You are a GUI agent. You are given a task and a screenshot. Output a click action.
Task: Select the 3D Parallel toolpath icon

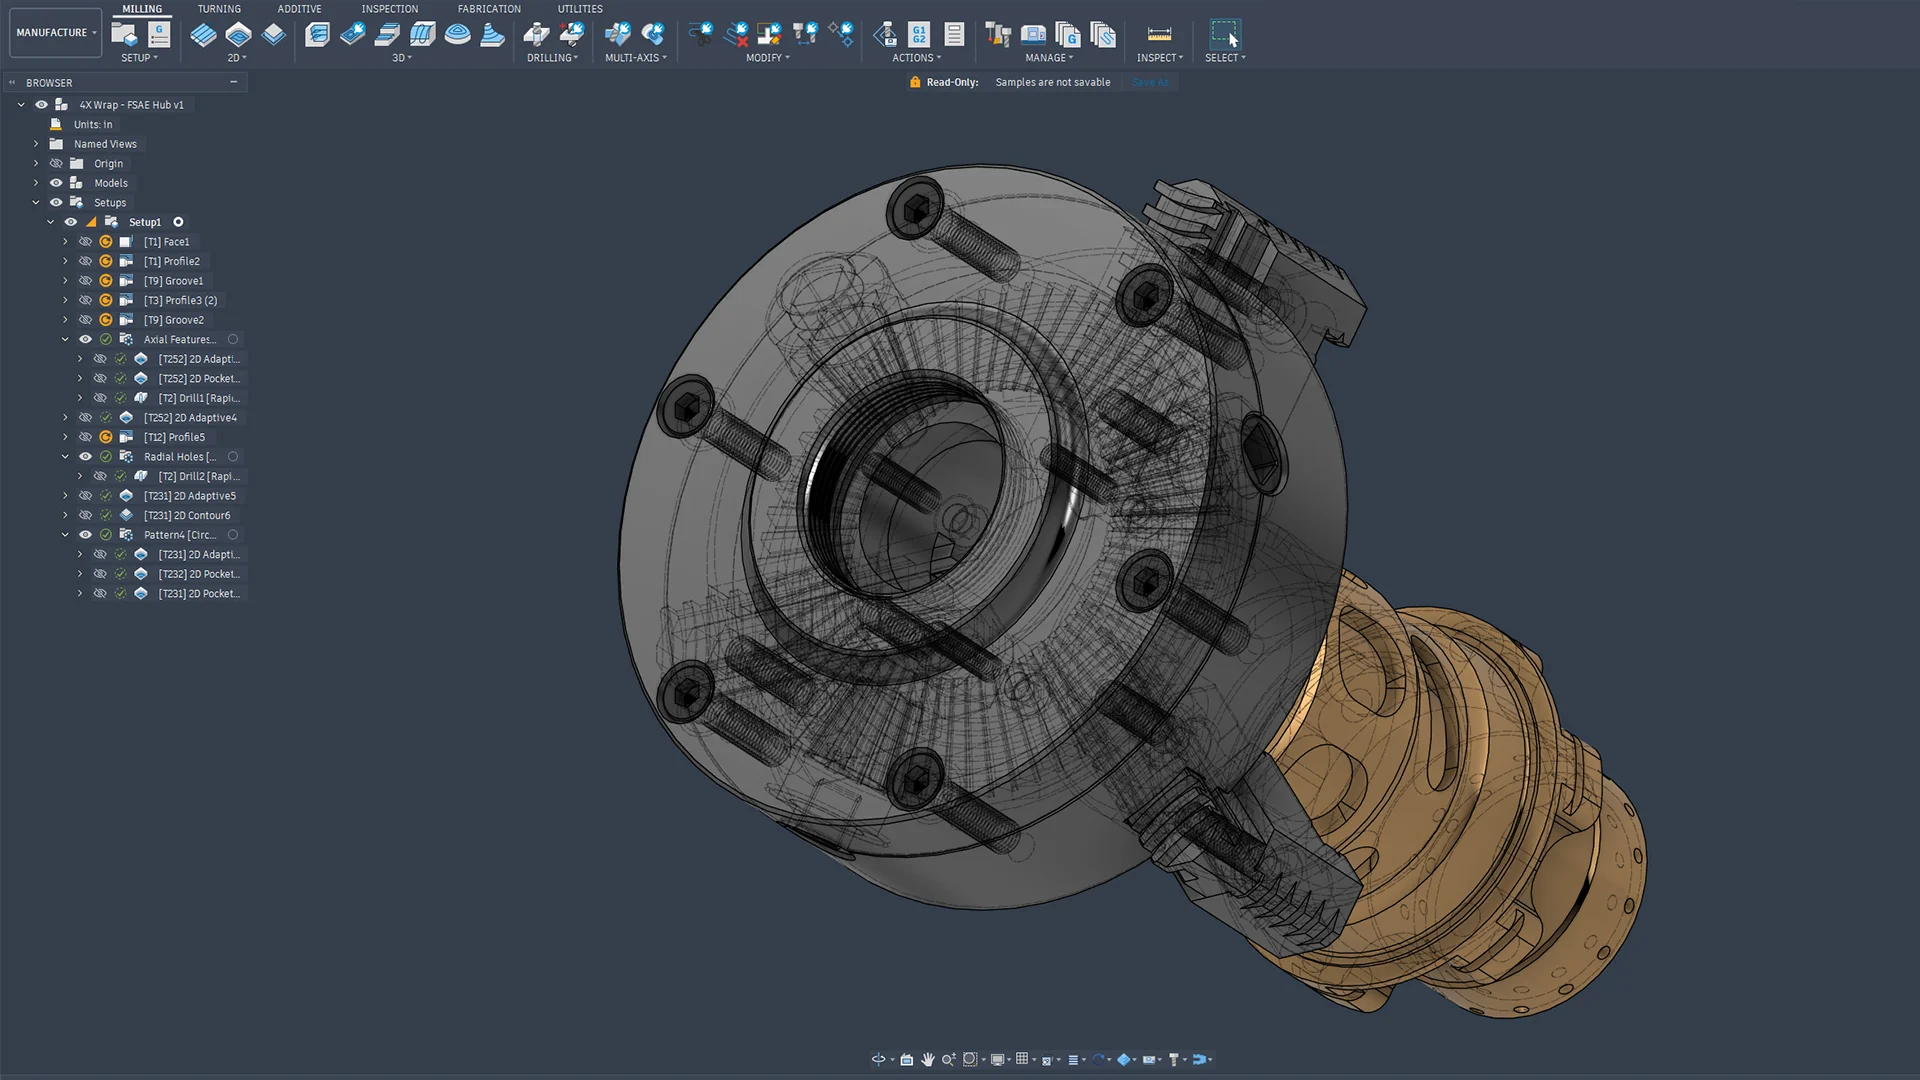coord(422,34)
